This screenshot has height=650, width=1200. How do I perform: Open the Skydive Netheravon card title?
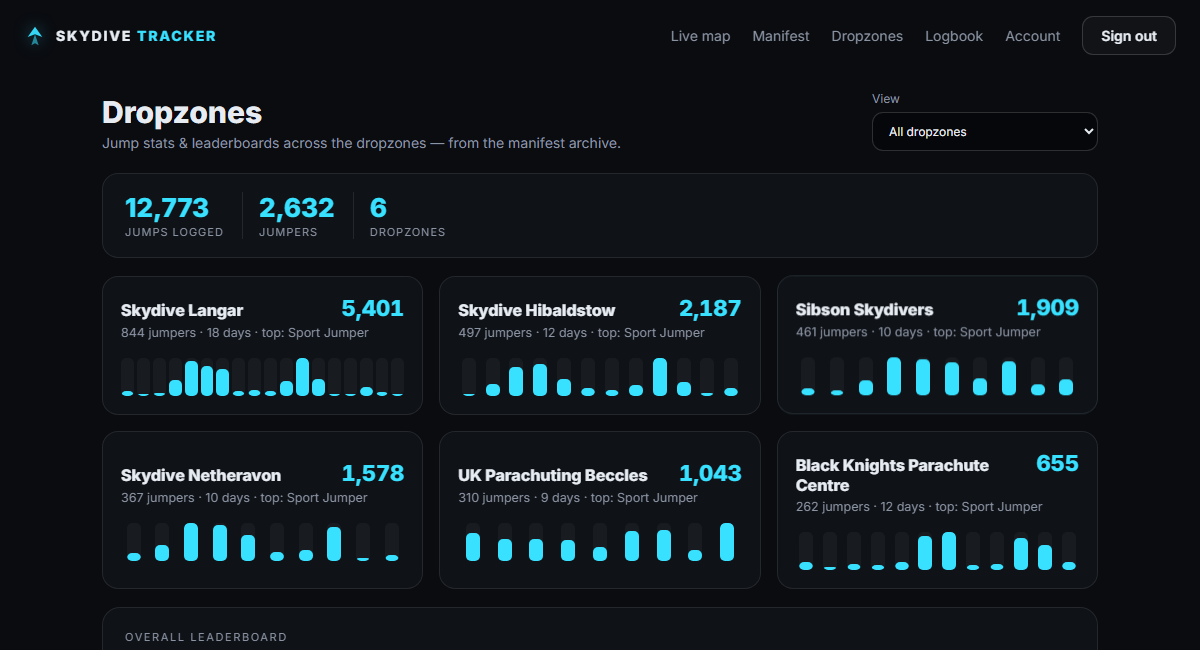click(201, 476)
